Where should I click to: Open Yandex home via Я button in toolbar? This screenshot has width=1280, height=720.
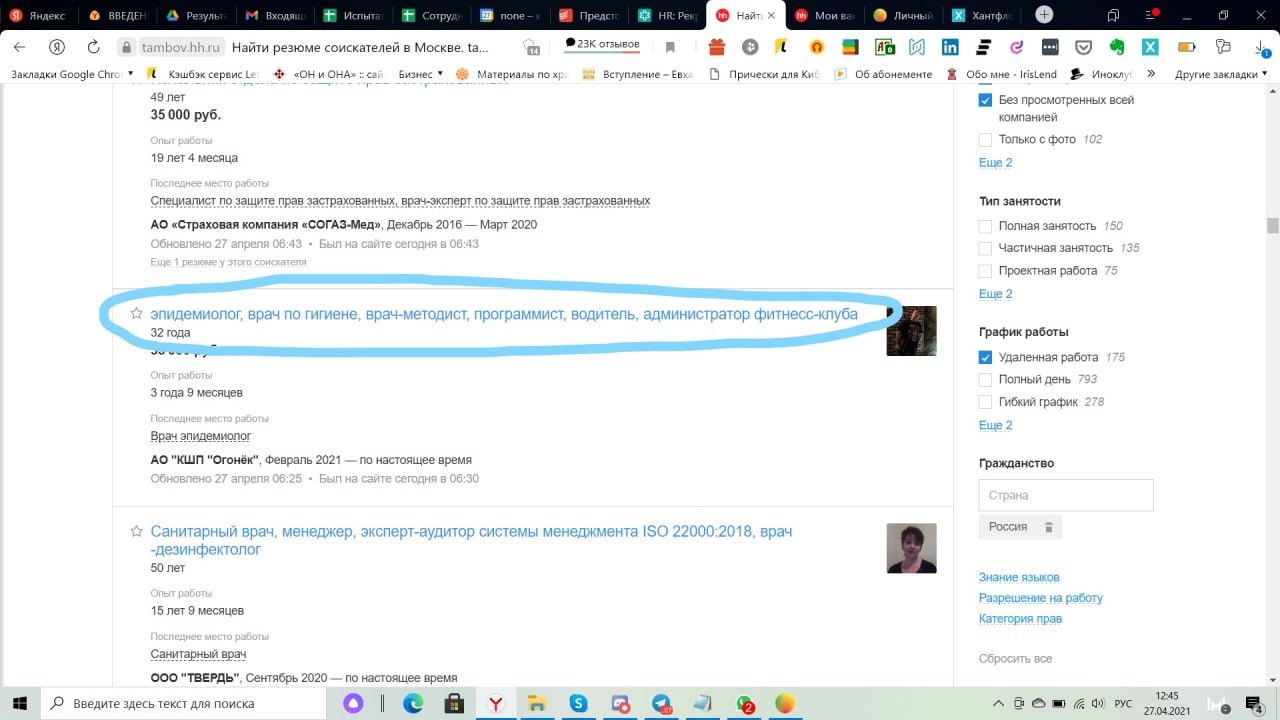[57, 47]
